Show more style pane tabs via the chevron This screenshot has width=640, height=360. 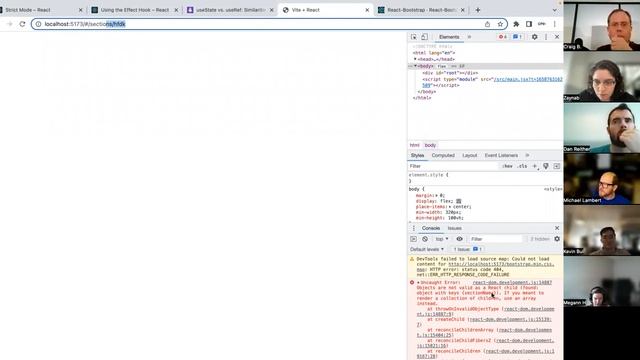[527, 156]
